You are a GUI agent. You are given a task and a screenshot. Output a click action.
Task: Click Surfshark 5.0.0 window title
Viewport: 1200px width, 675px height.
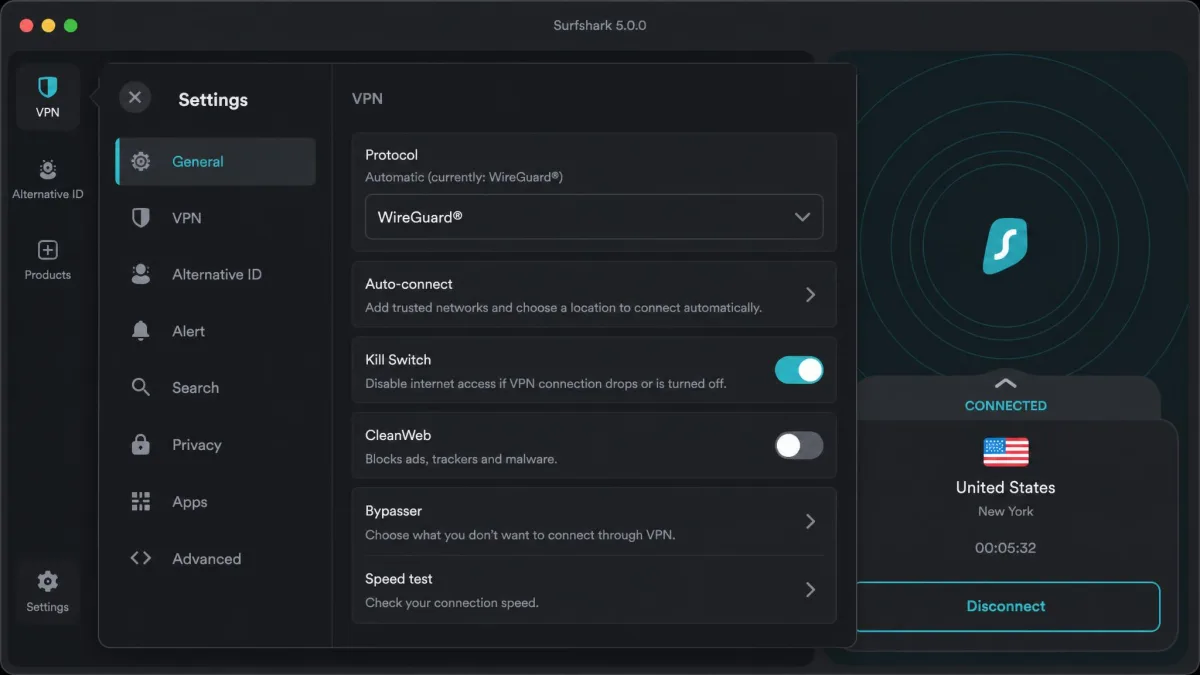[x=600, y=25]
